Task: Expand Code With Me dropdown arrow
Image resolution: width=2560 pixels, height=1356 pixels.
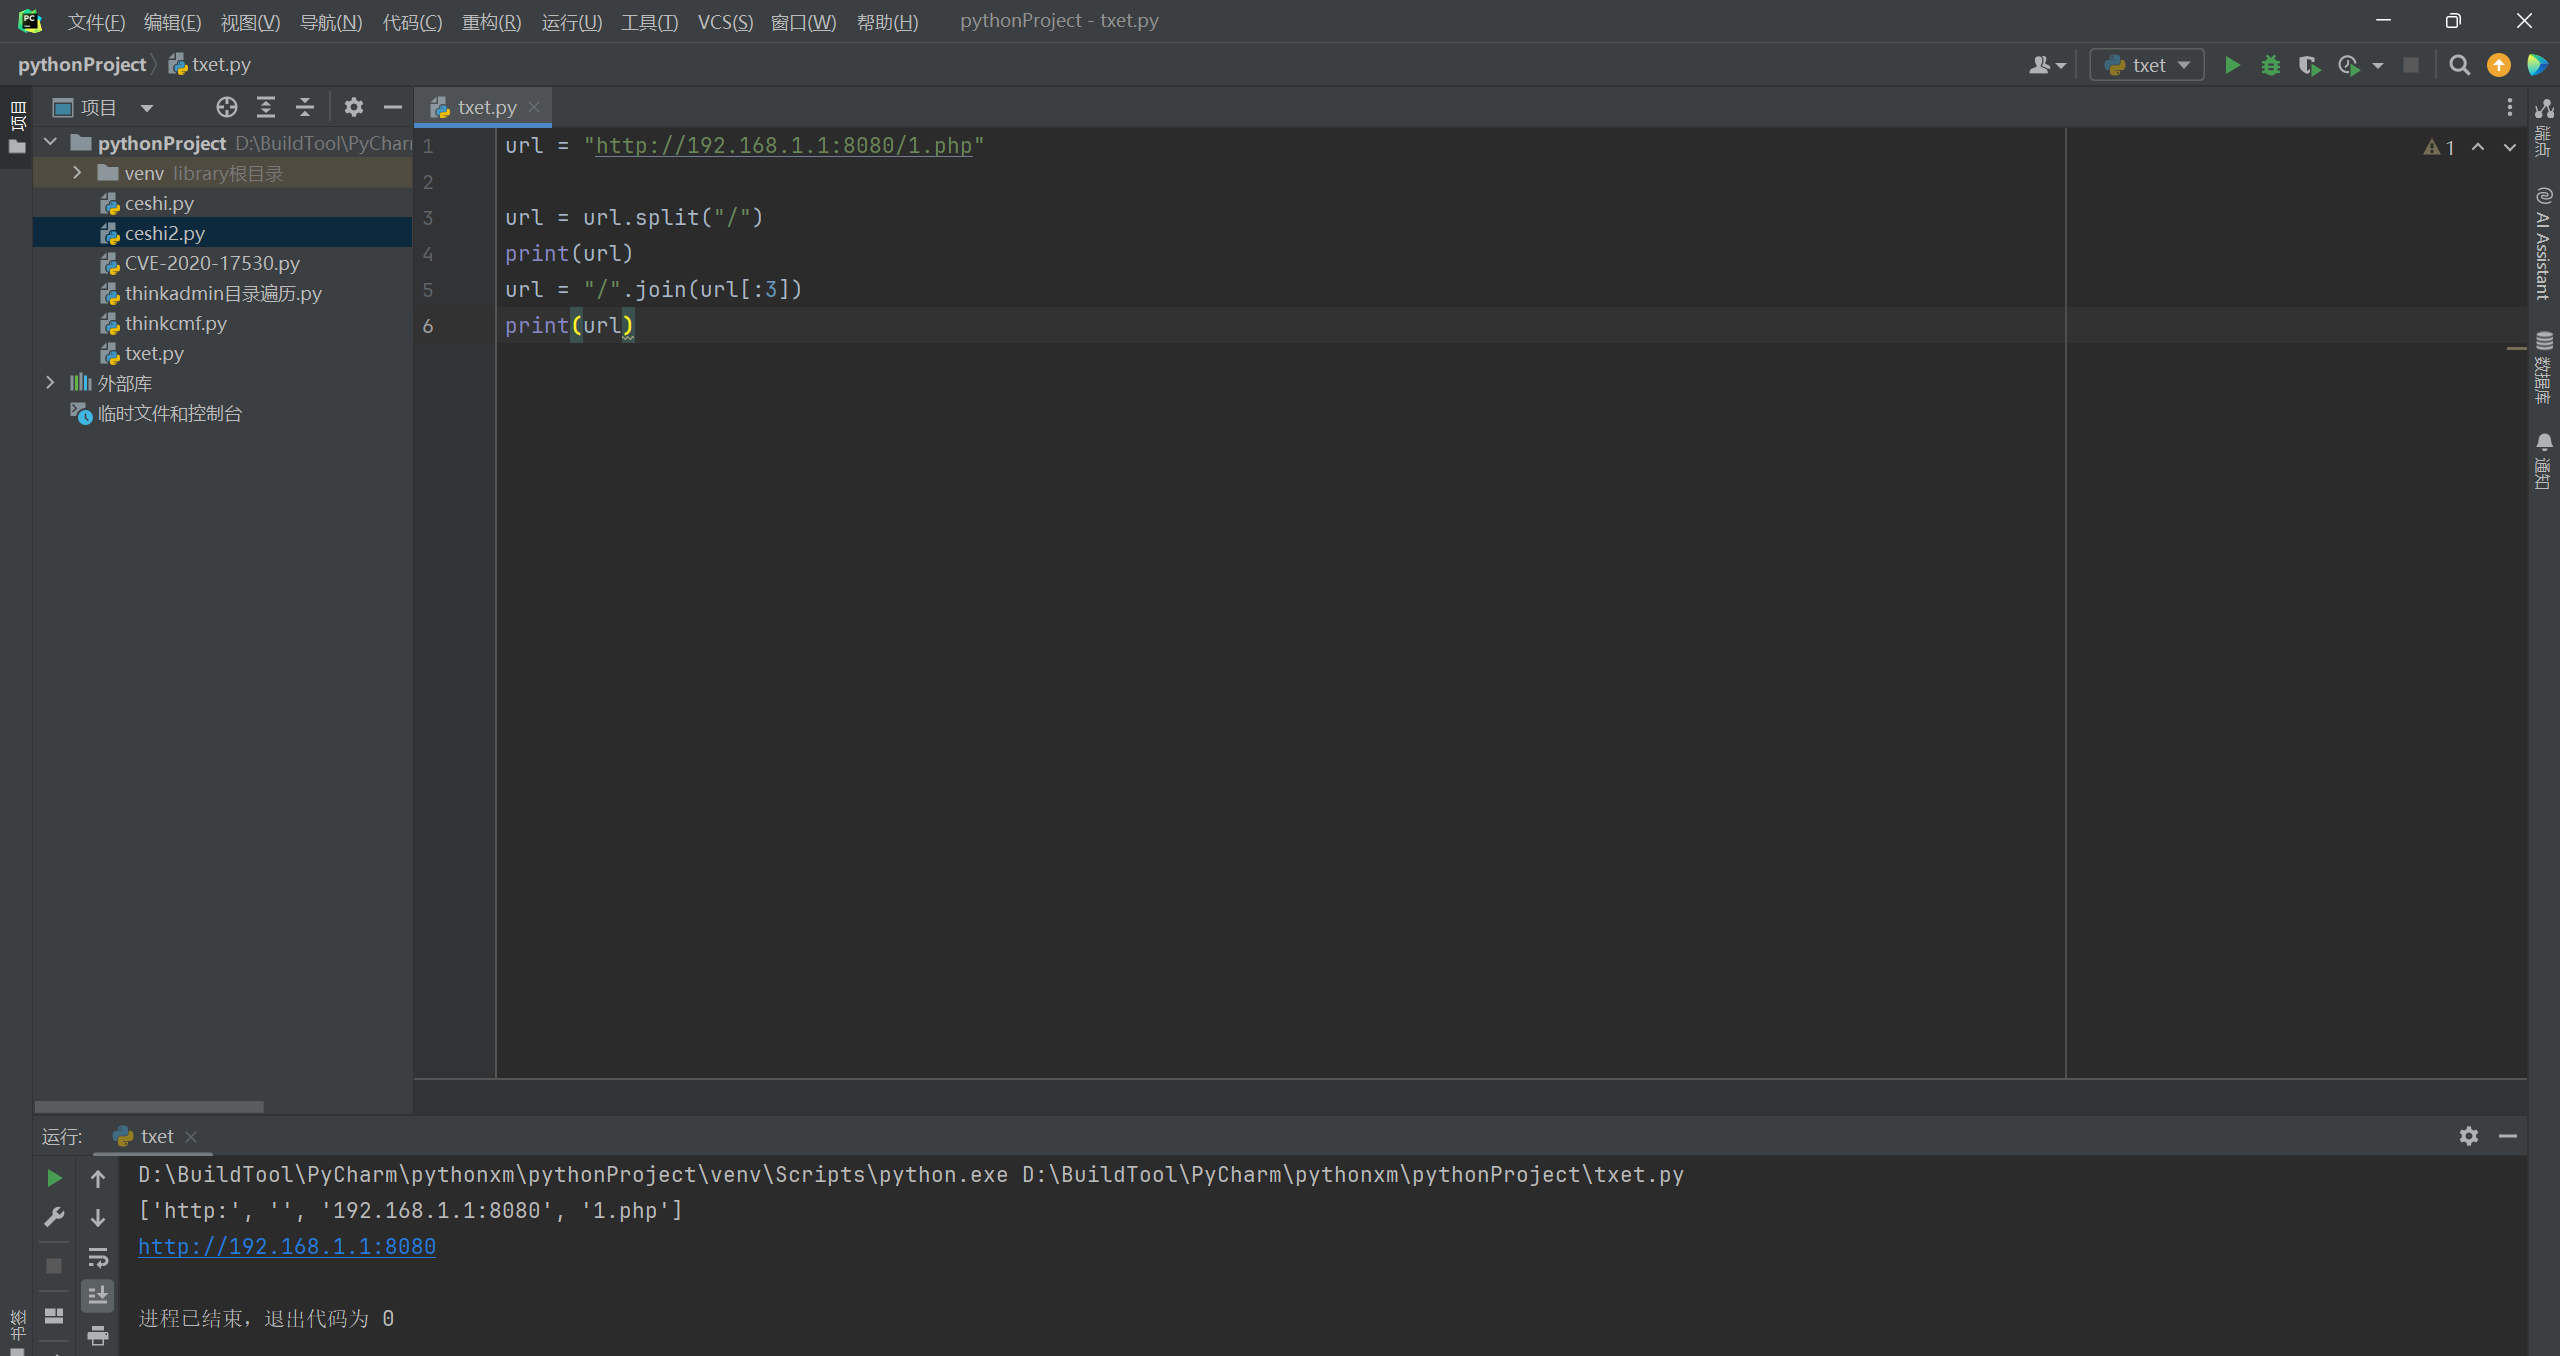Action: point(2060,66)
